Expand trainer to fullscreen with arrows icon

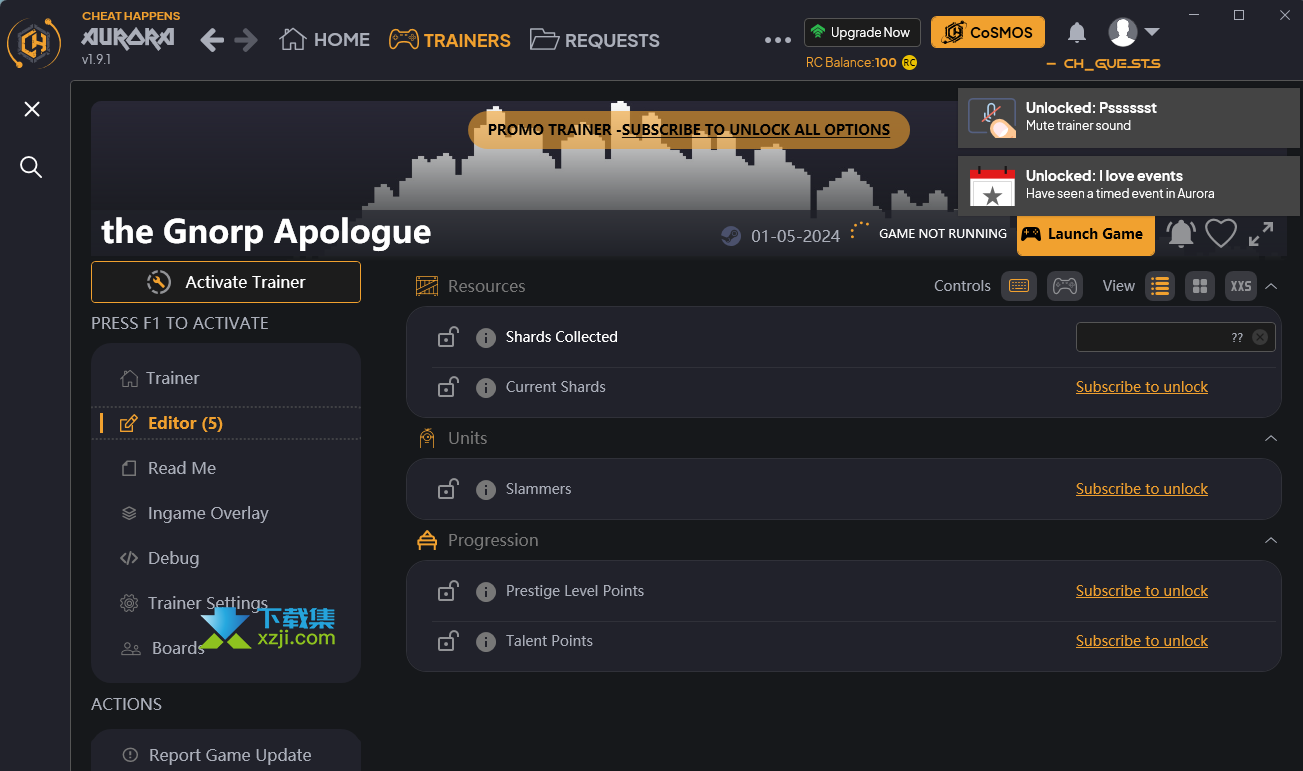click(x=1261, y=234)
